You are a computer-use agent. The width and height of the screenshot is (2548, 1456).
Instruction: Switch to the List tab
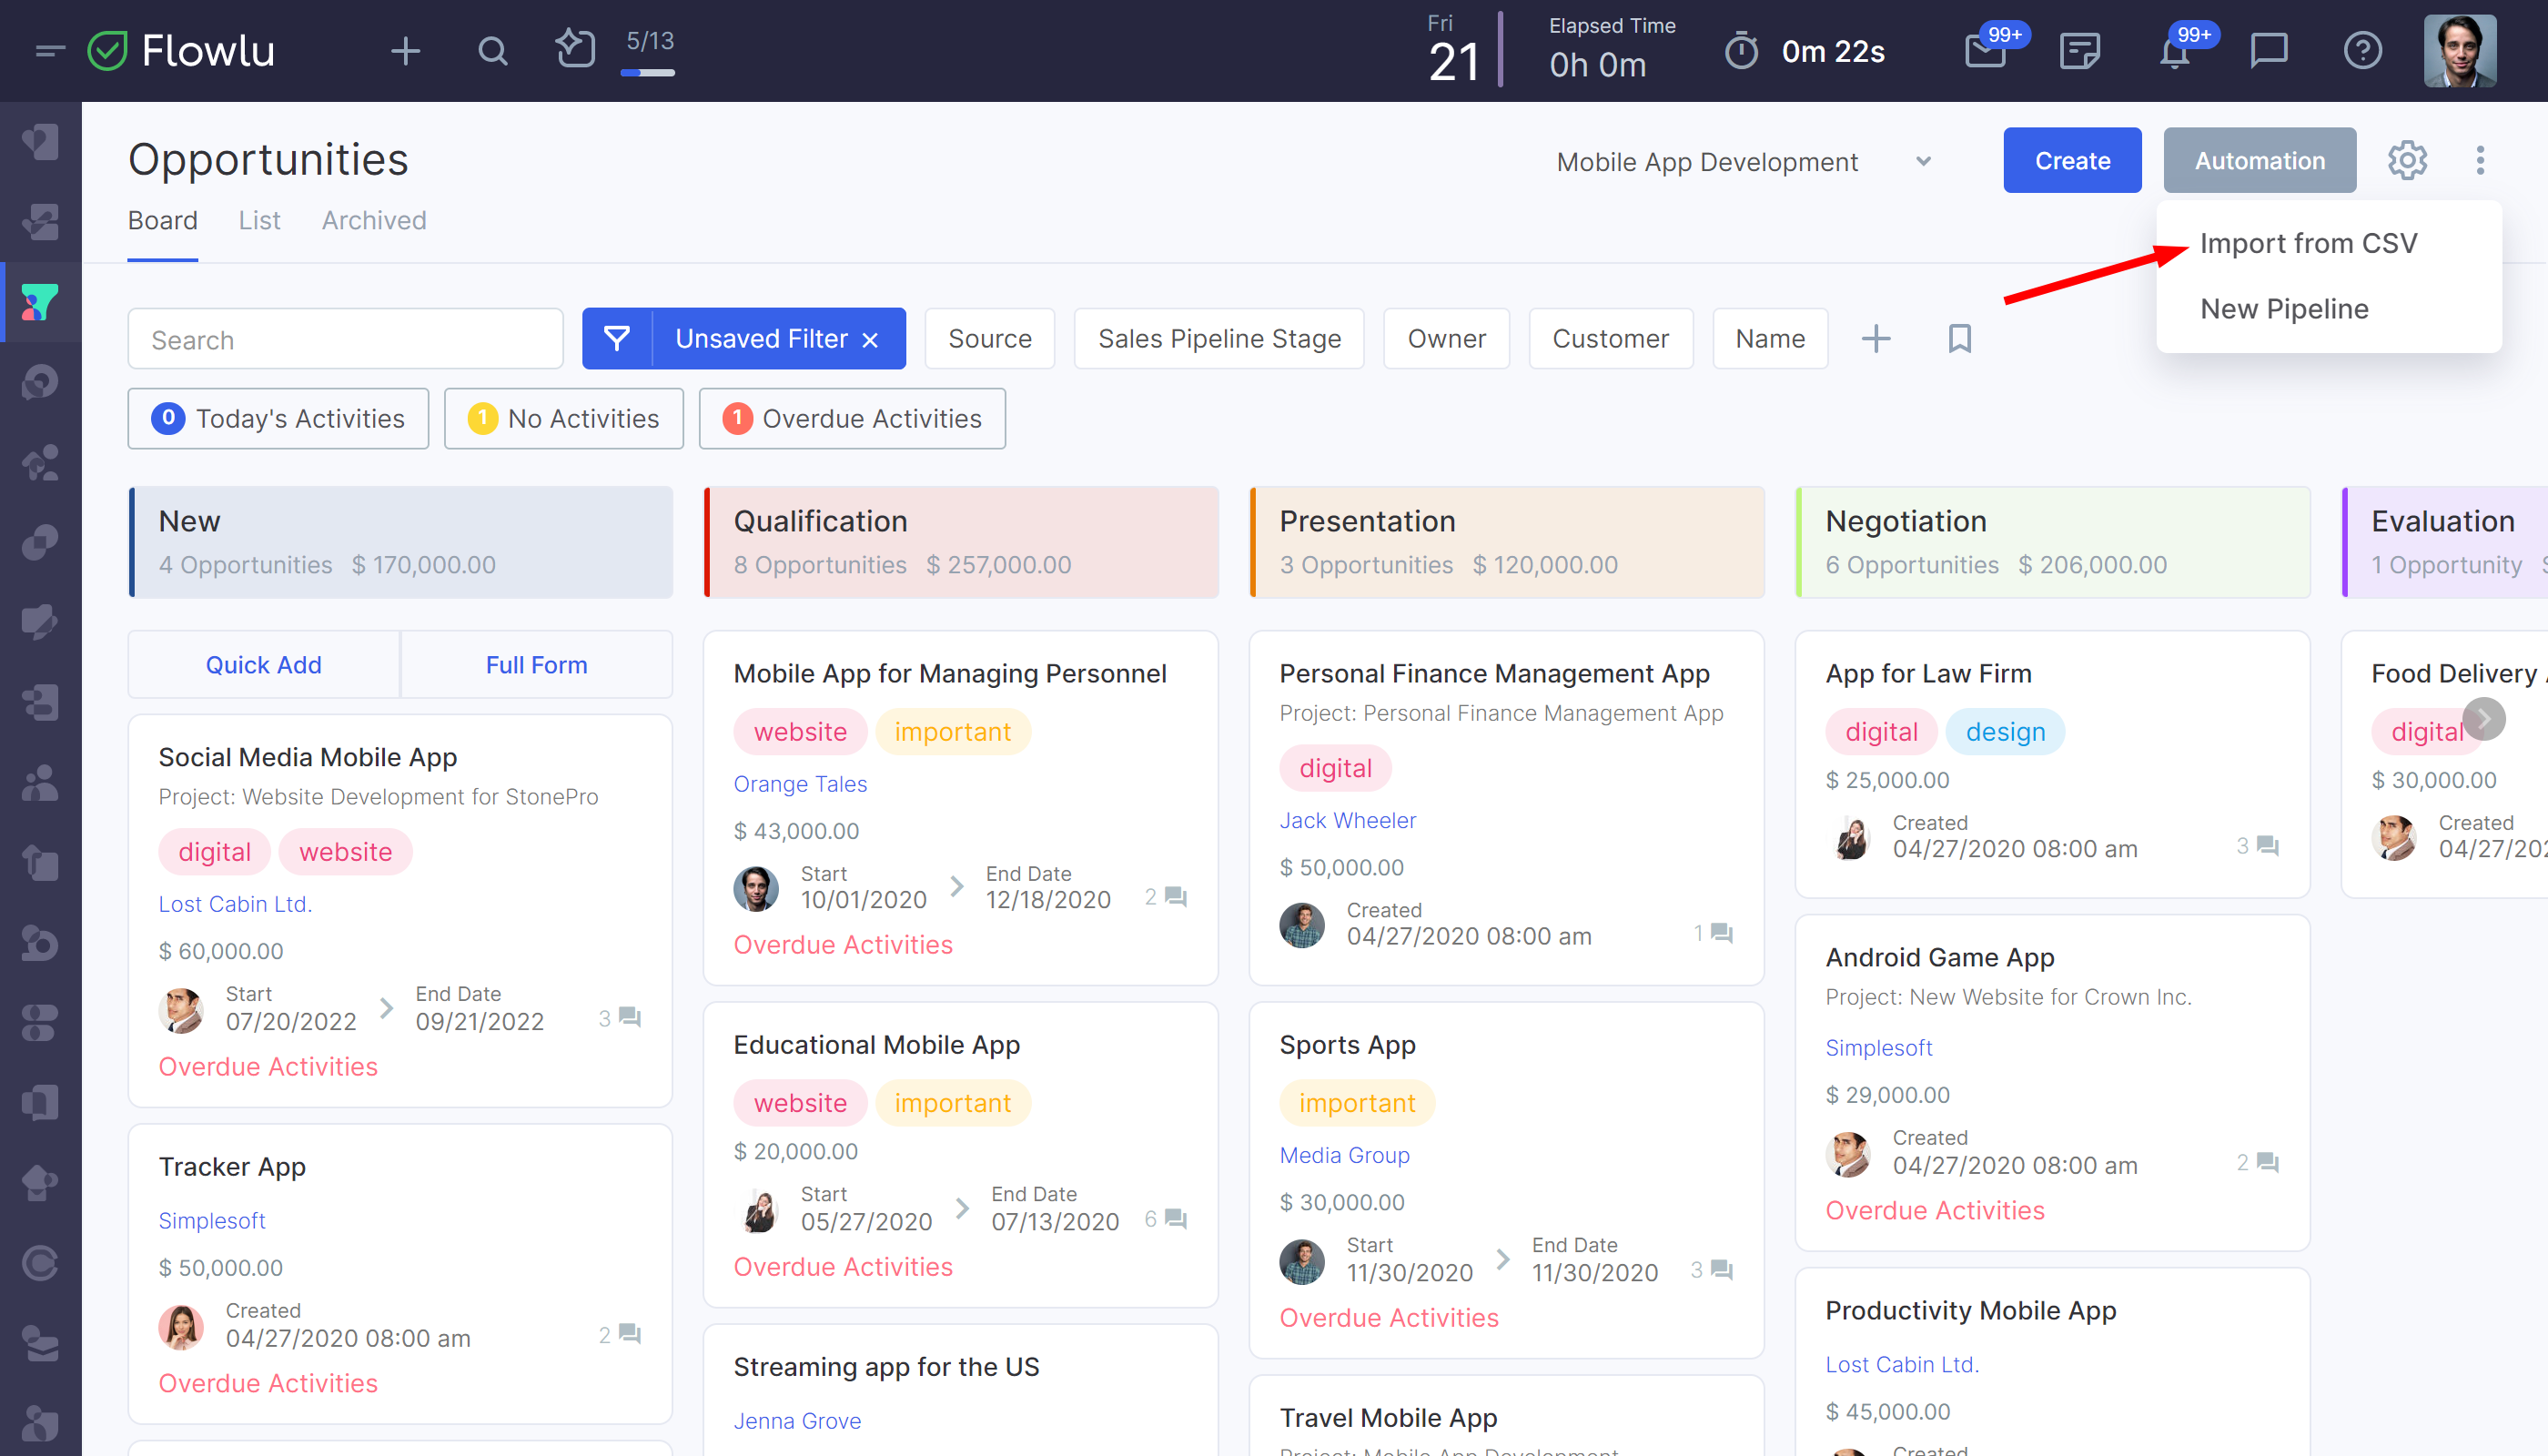tap(259, 220)
